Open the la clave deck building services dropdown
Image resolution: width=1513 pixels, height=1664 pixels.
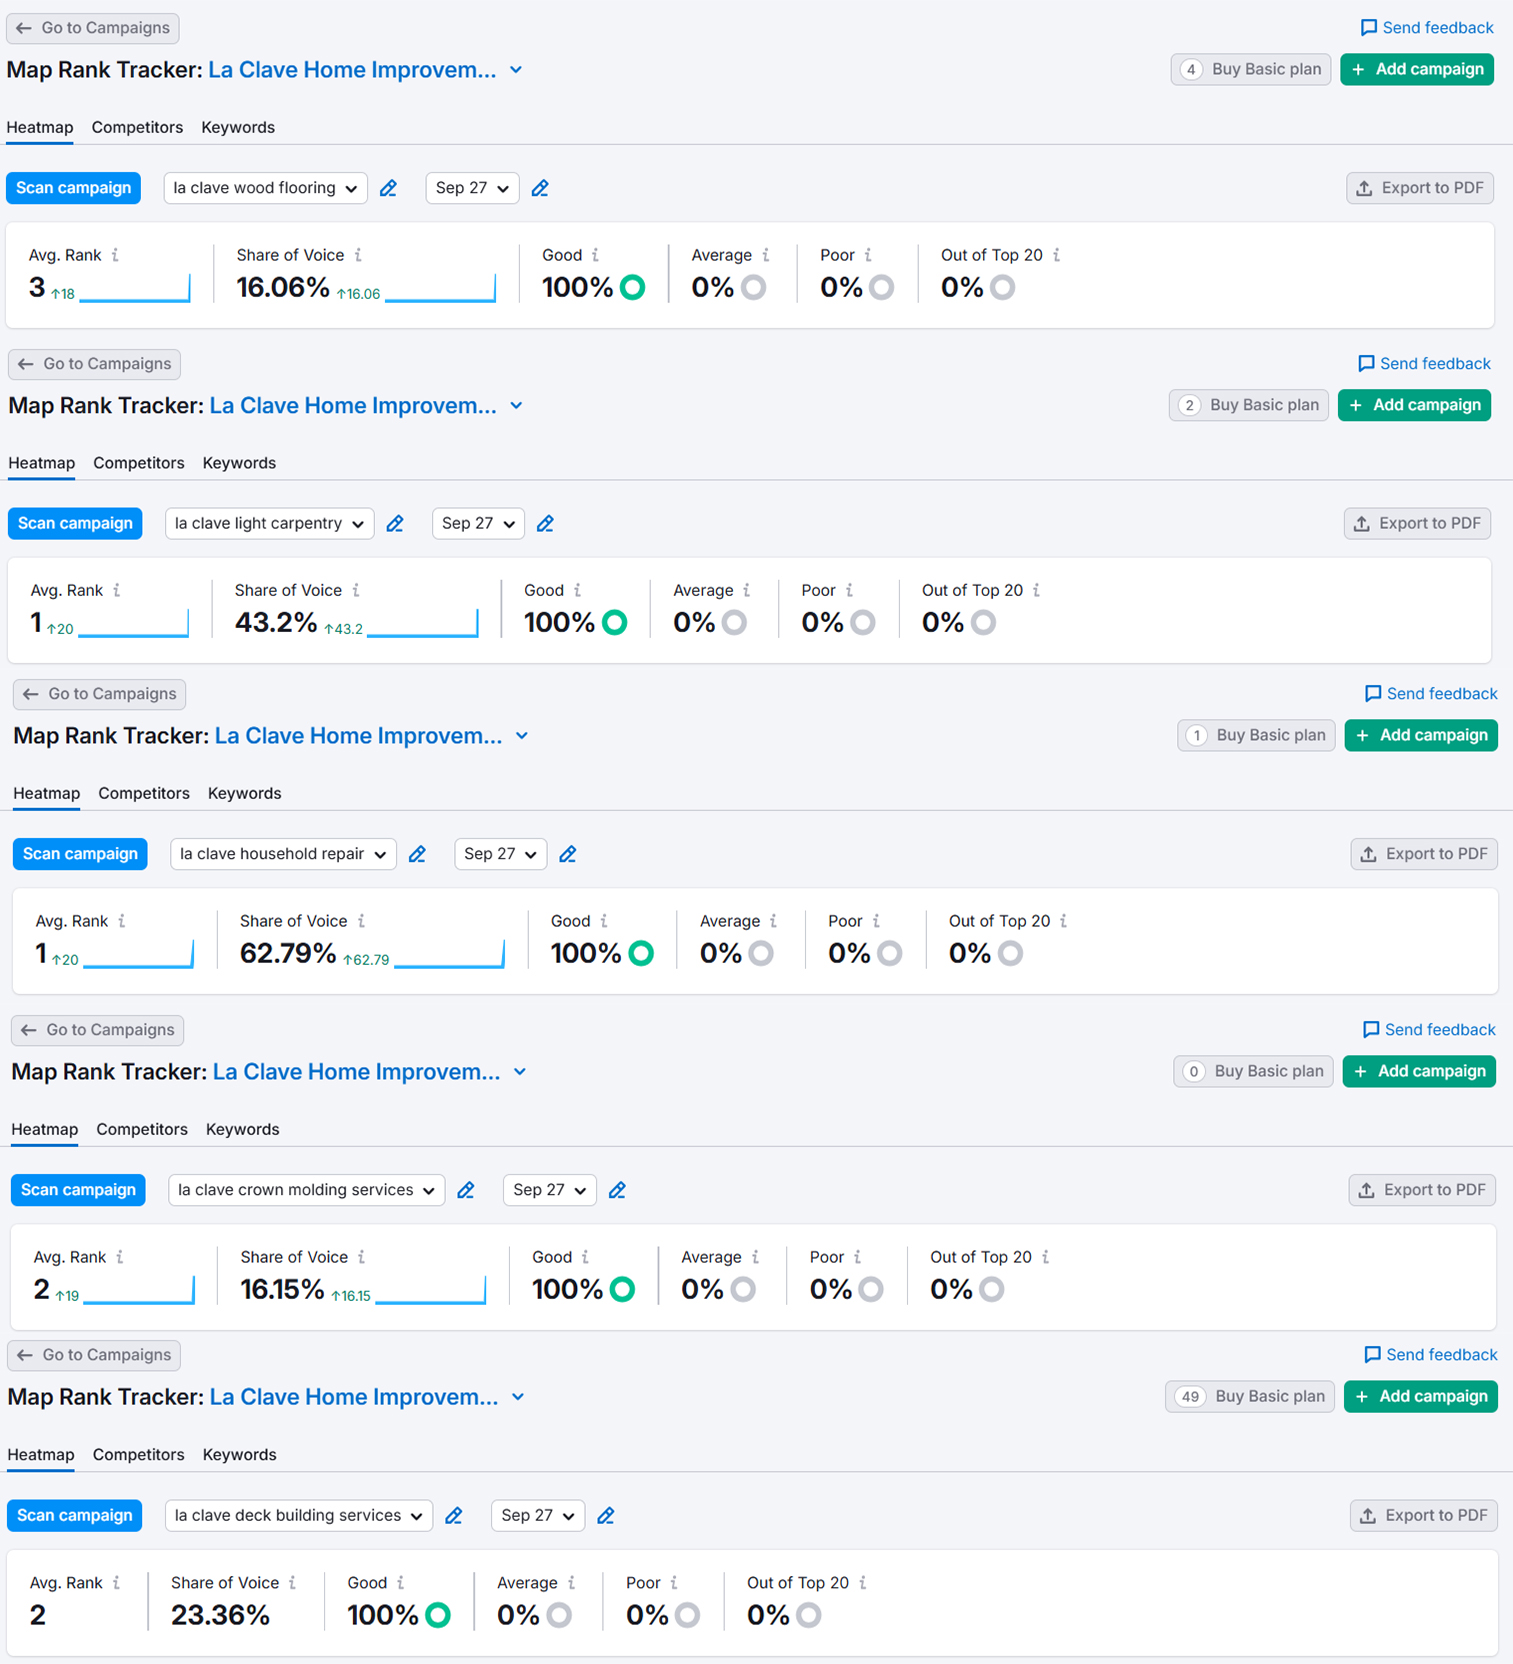click(x=298, y=1516)
